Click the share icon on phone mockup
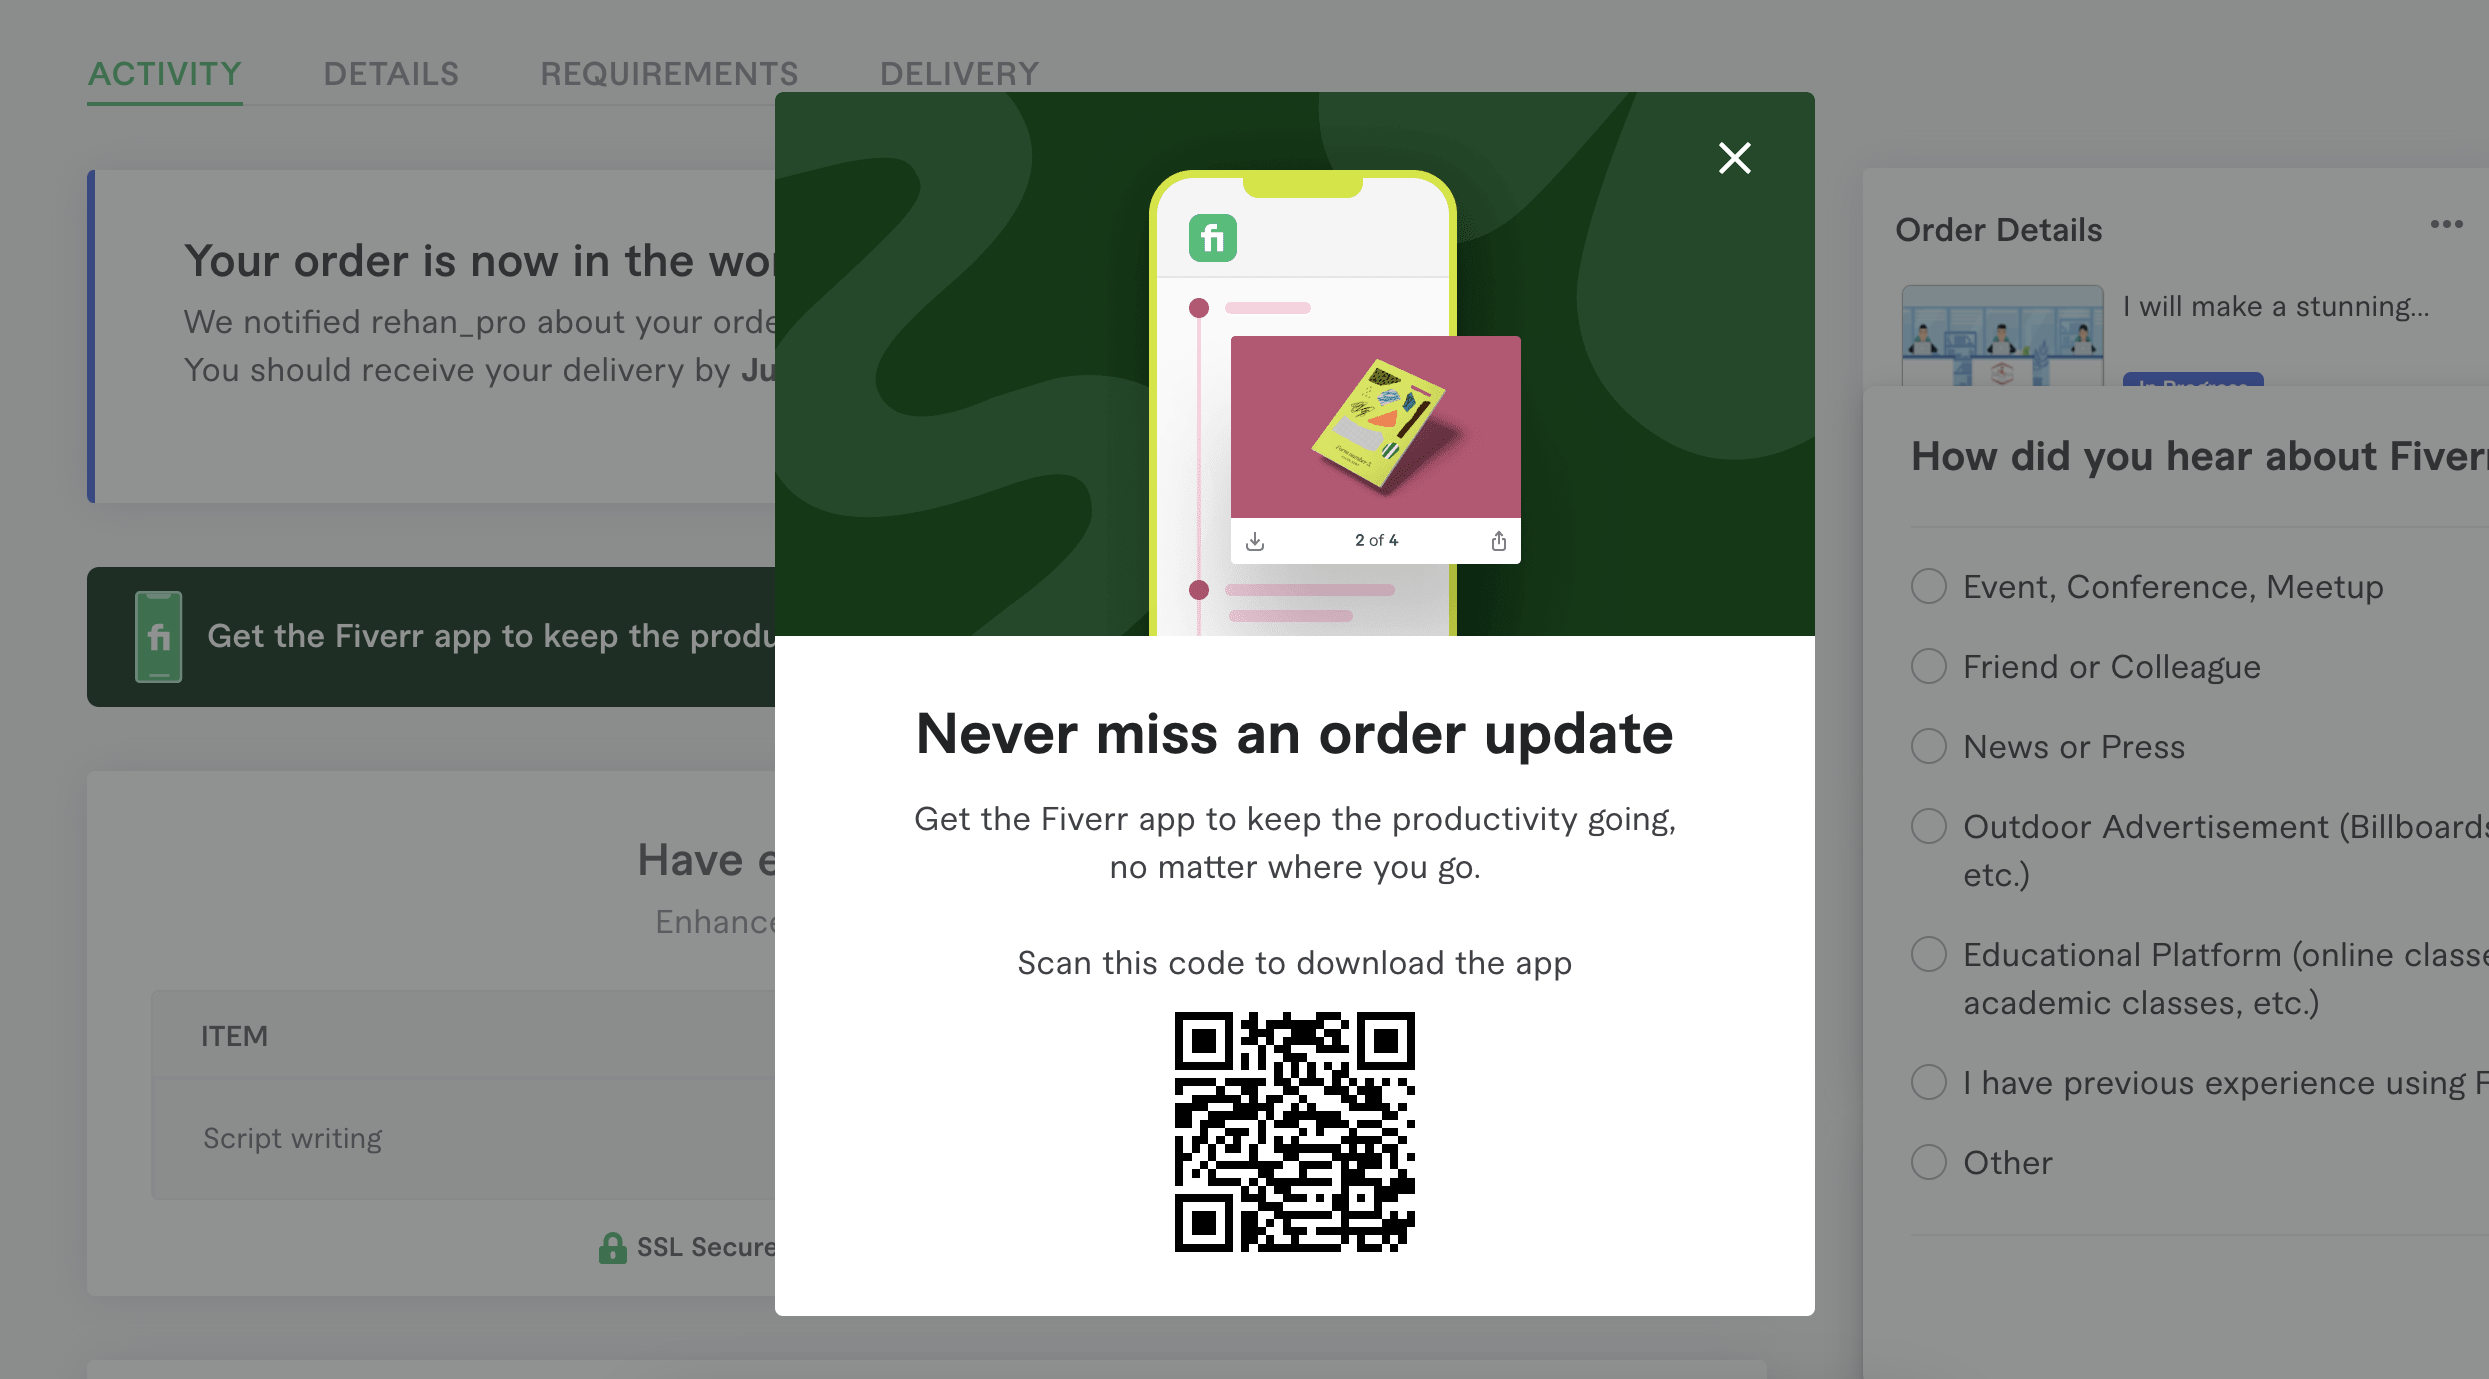2489x1379 pixels. point(1497,540)
